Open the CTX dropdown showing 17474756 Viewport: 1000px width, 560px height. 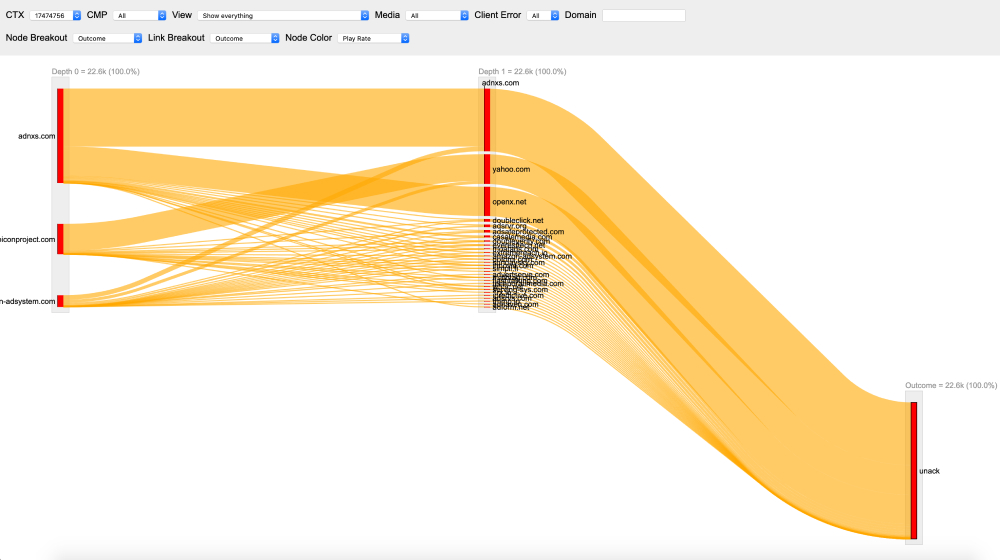55,16
